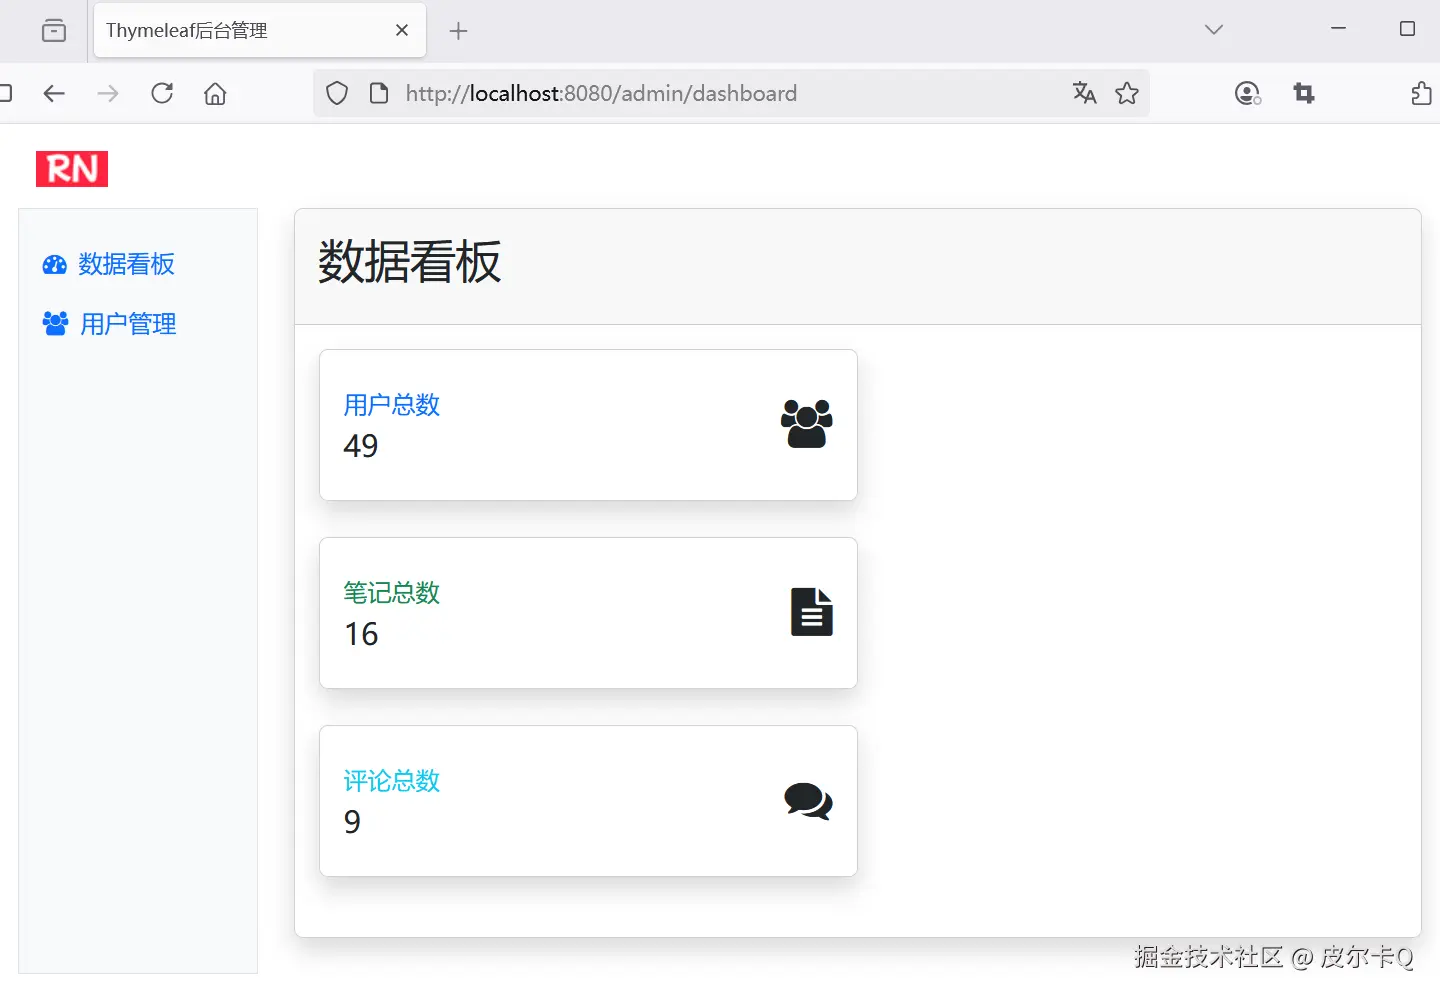
Task: Open the tracking protection shield icon
Action: tap(337, 94)
